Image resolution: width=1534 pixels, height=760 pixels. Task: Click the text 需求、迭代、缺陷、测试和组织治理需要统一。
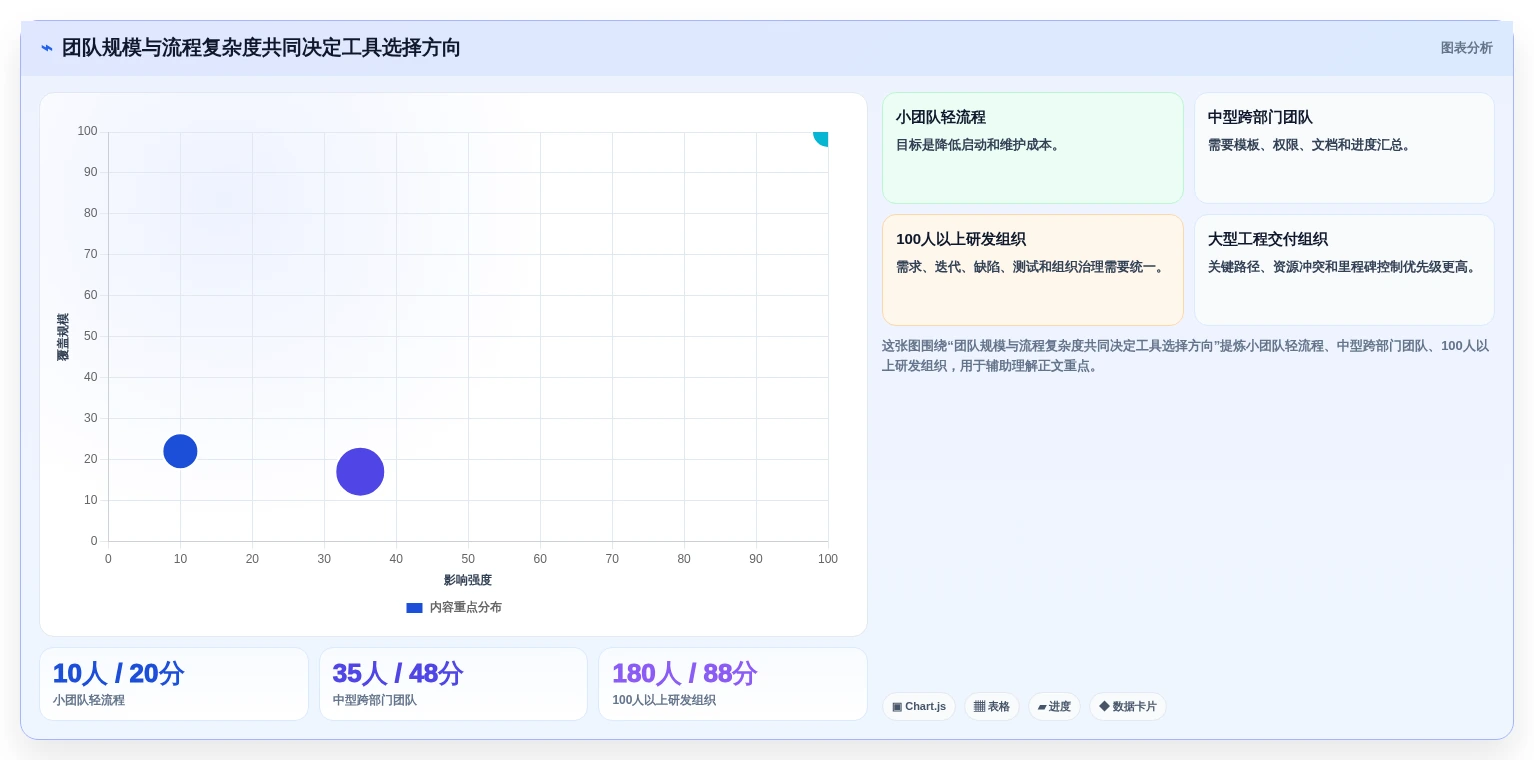coord(1032,267)
